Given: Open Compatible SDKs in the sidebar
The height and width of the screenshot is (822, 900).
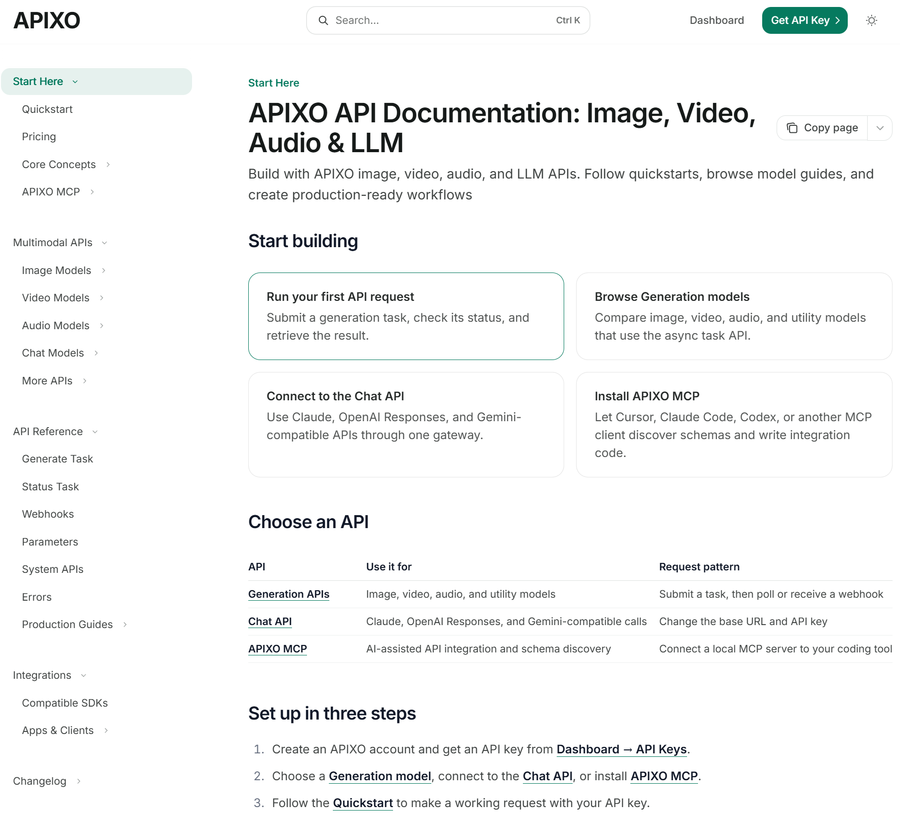Looking at the screenshot, I should (x=65, y=703).
